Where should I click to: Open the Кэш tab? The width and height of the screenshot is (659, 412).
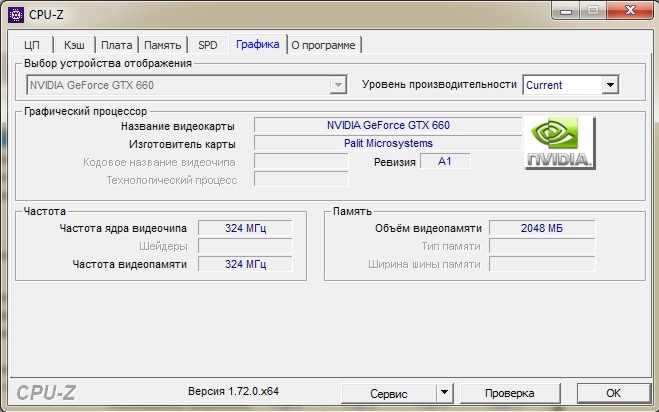point(74,45)
